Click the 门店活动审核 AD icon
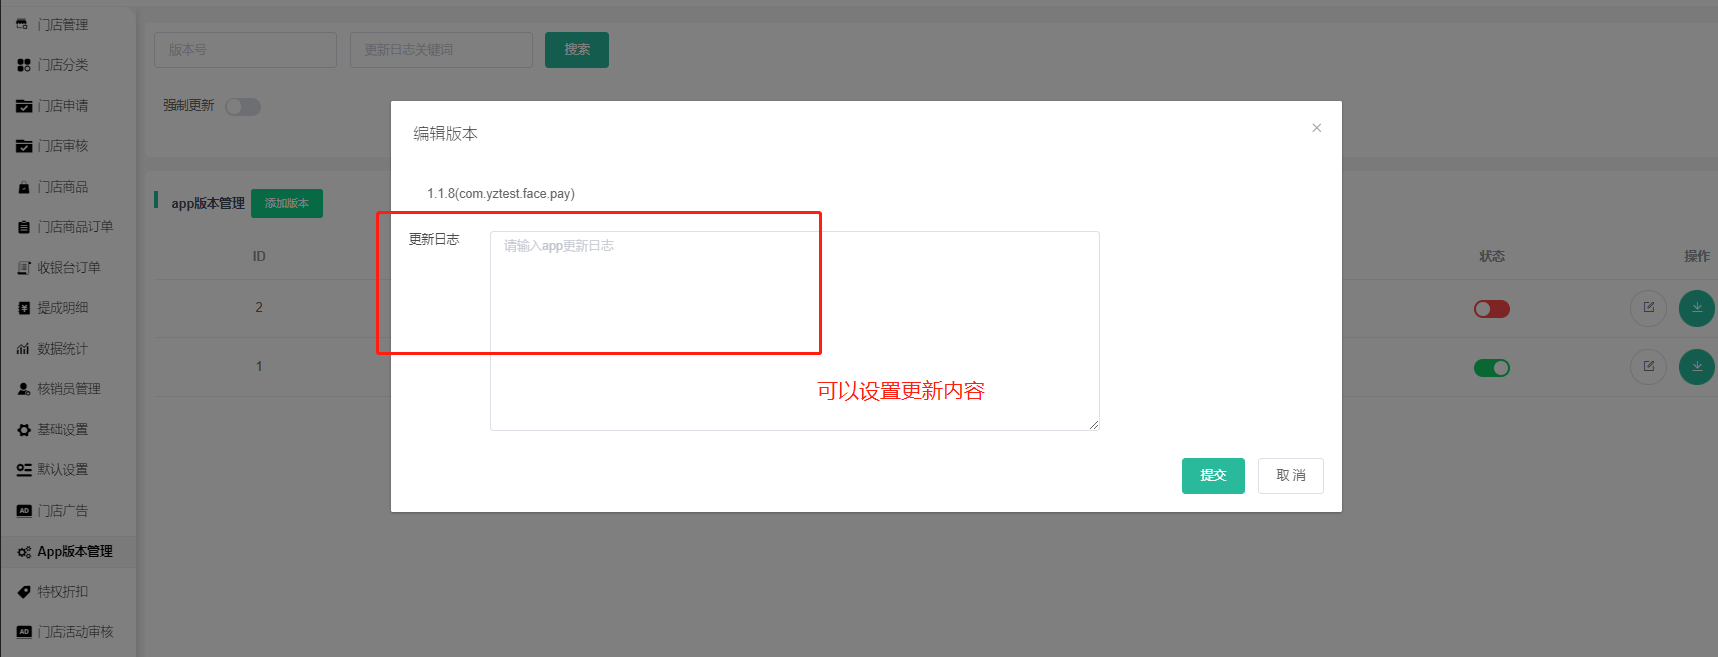The height and width of the screenshot is (657, 1718). pyautogui.click(x=23, y=632)
